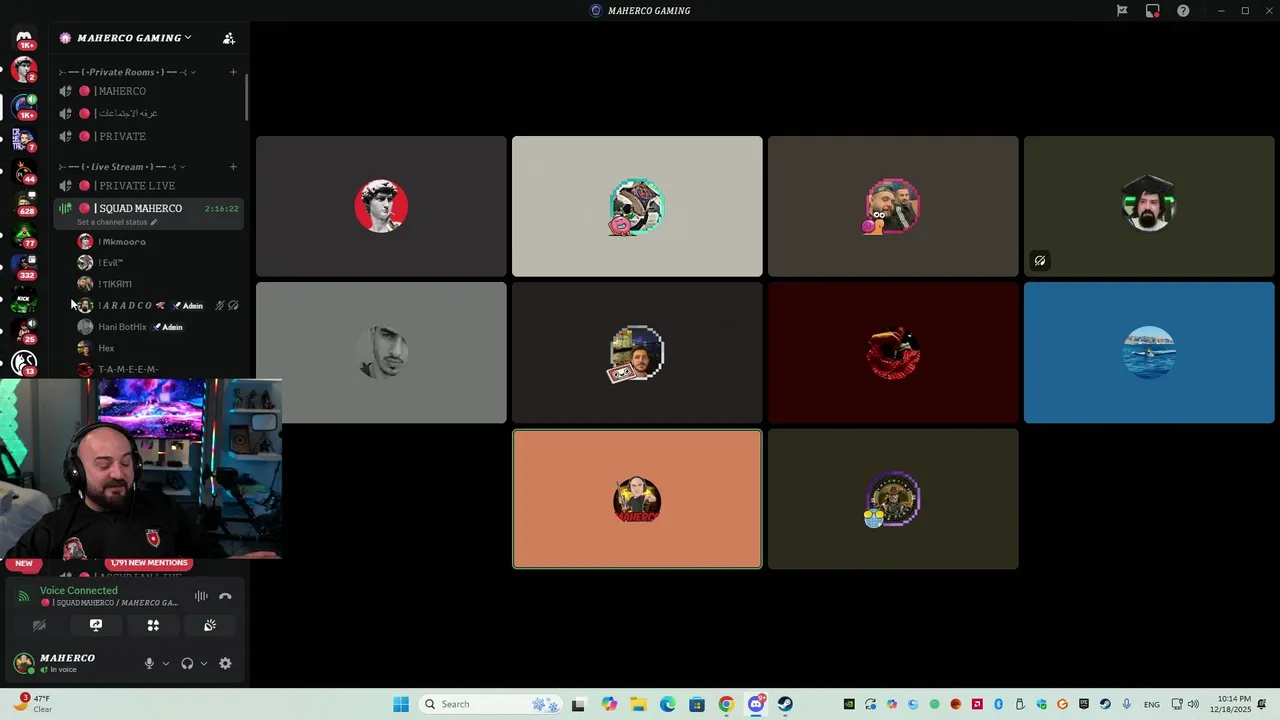This screenshot has height=720, width=1280.
Task: Click the noise suppression waveform icon
Action: click(201, 596)
